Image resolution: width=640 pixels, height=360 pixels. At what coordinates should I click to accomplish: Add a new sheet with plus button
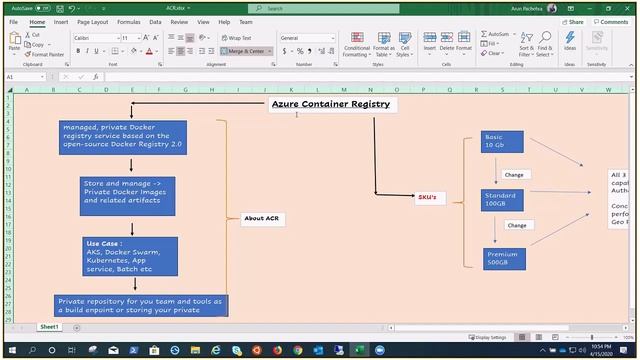pyautogui.click(x=77, y=327)
